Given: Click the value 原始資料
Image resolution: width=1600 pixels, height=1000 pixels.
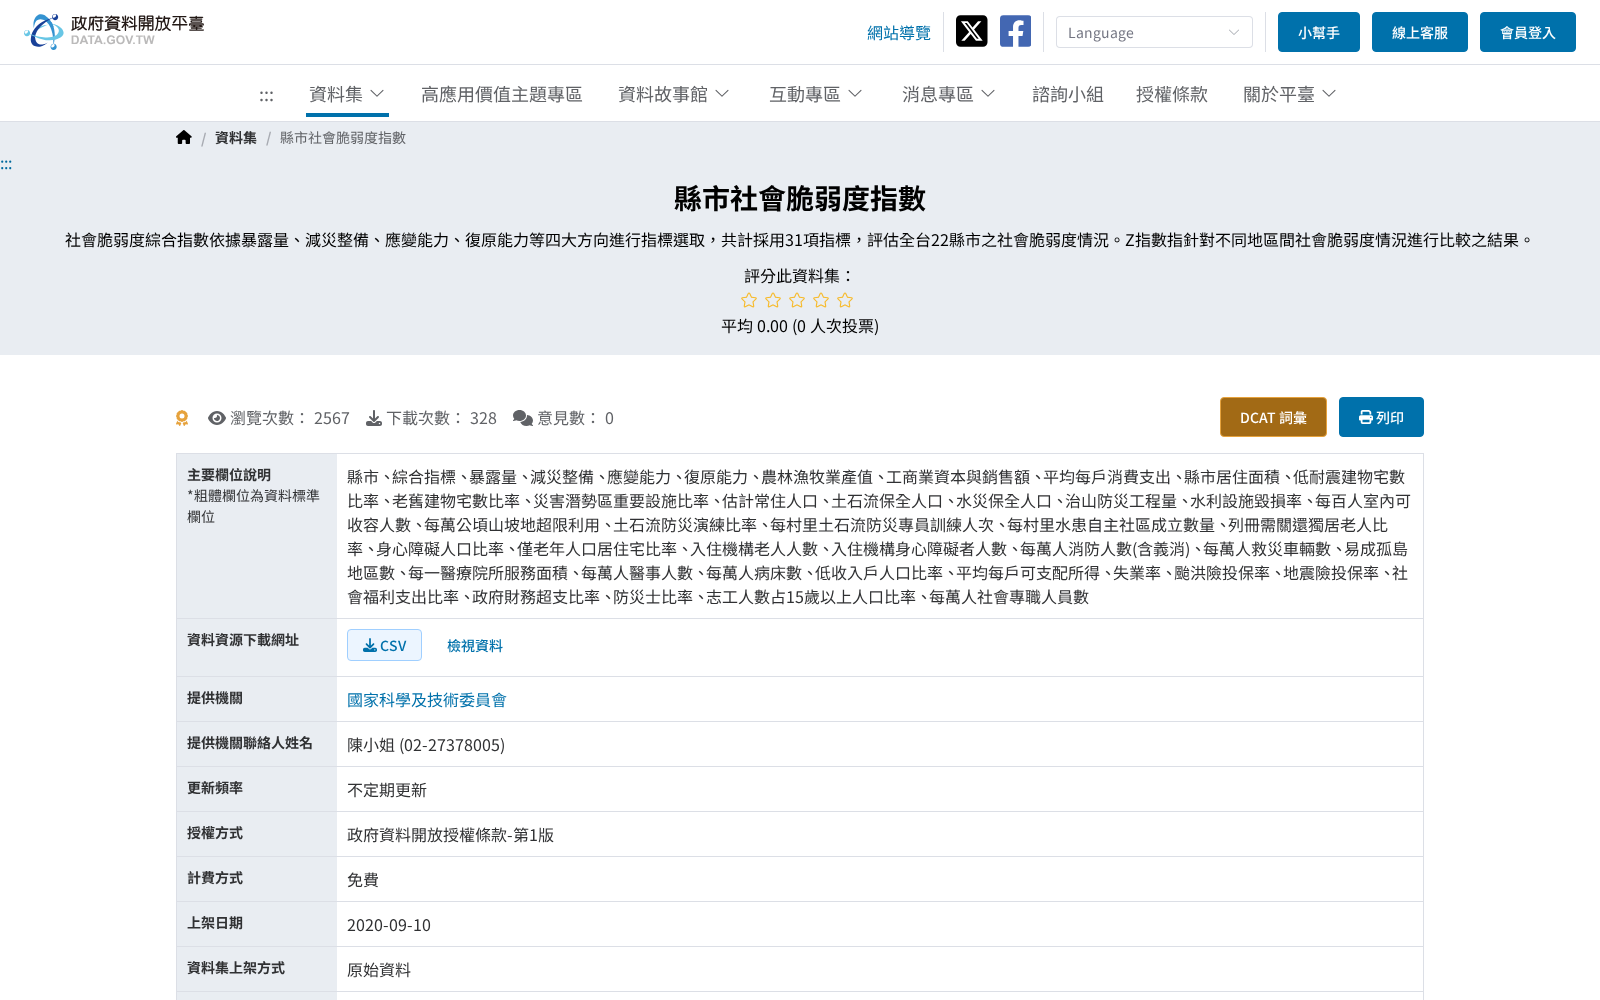Looking at the screenshot, I should (x=379, y=970).
